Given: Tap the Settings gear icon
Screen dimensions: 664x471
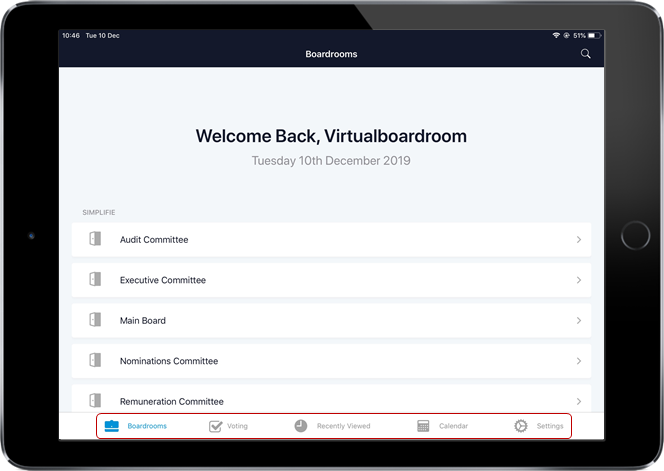Looking at the screenshot, I should coord(521,426).
